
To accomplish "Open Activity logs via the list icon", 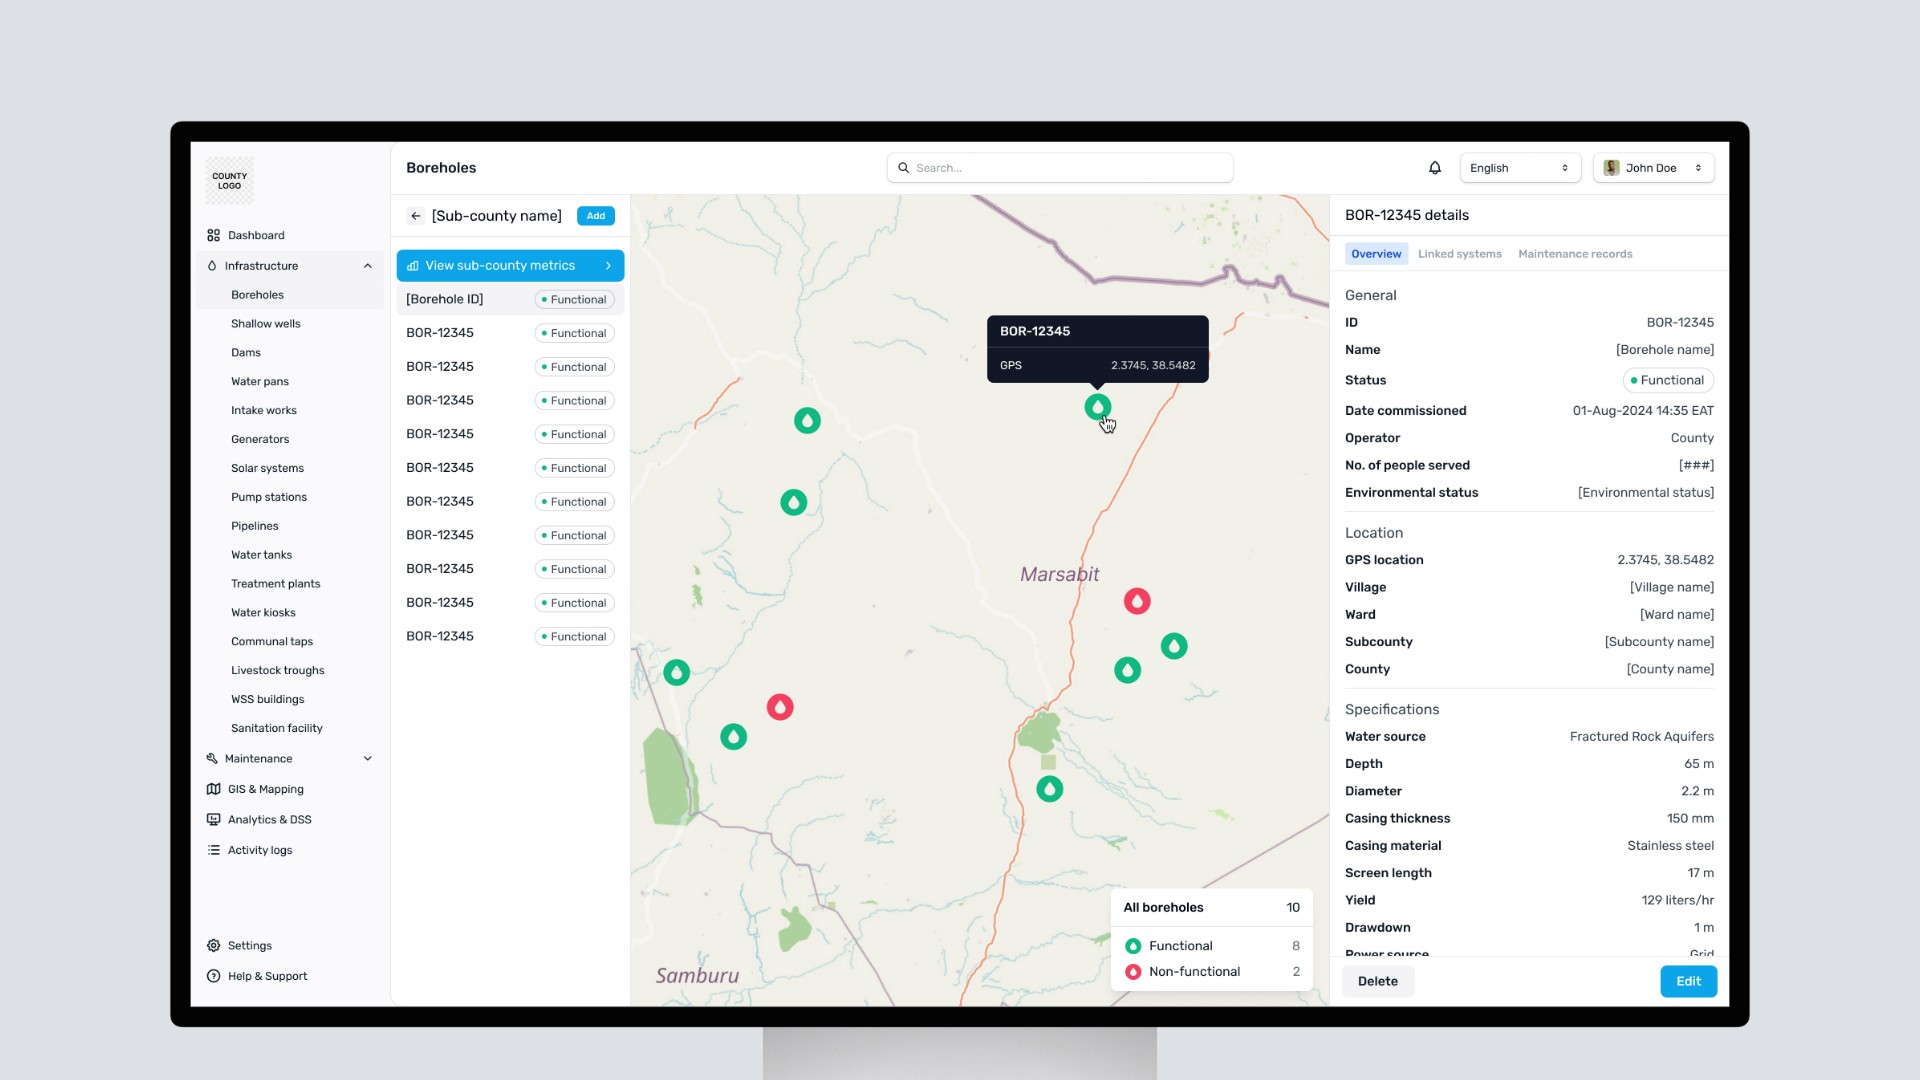I will [213, 850].
